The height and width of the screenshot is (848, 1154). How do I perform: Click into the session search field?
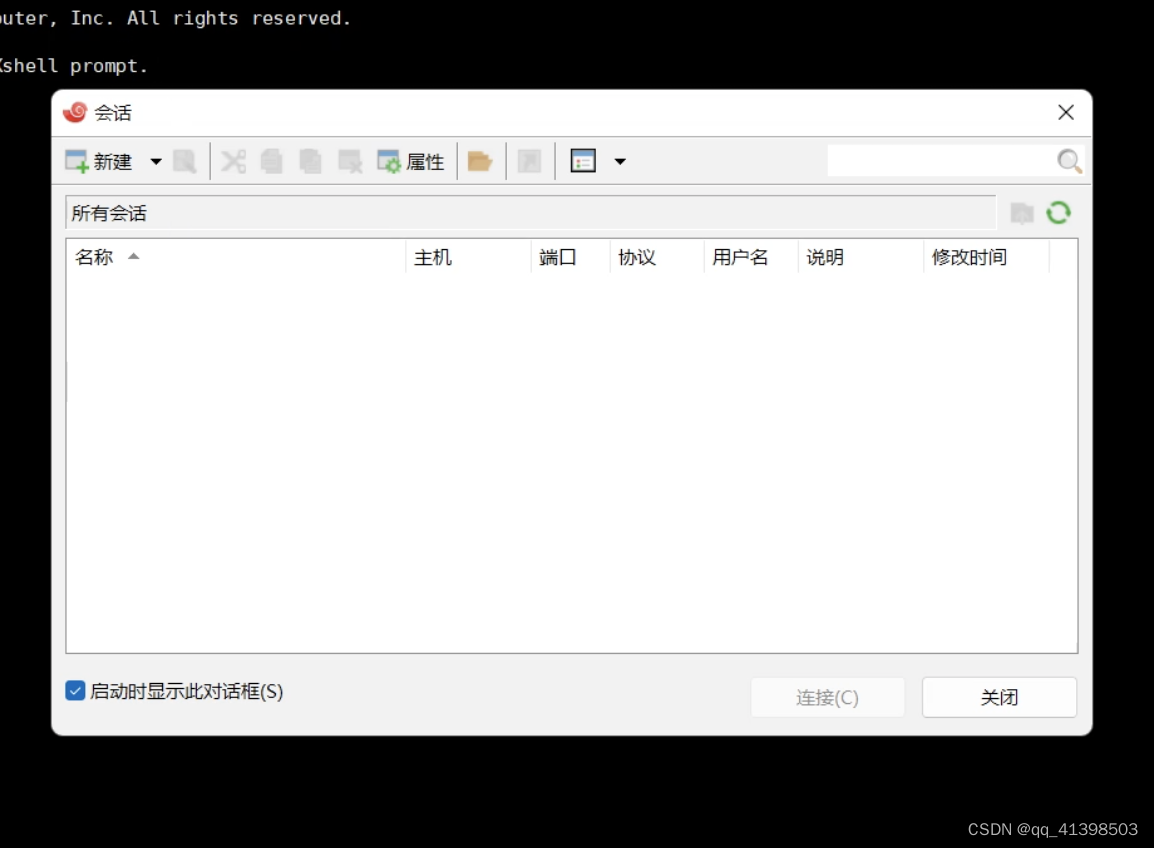click(941, 160)
